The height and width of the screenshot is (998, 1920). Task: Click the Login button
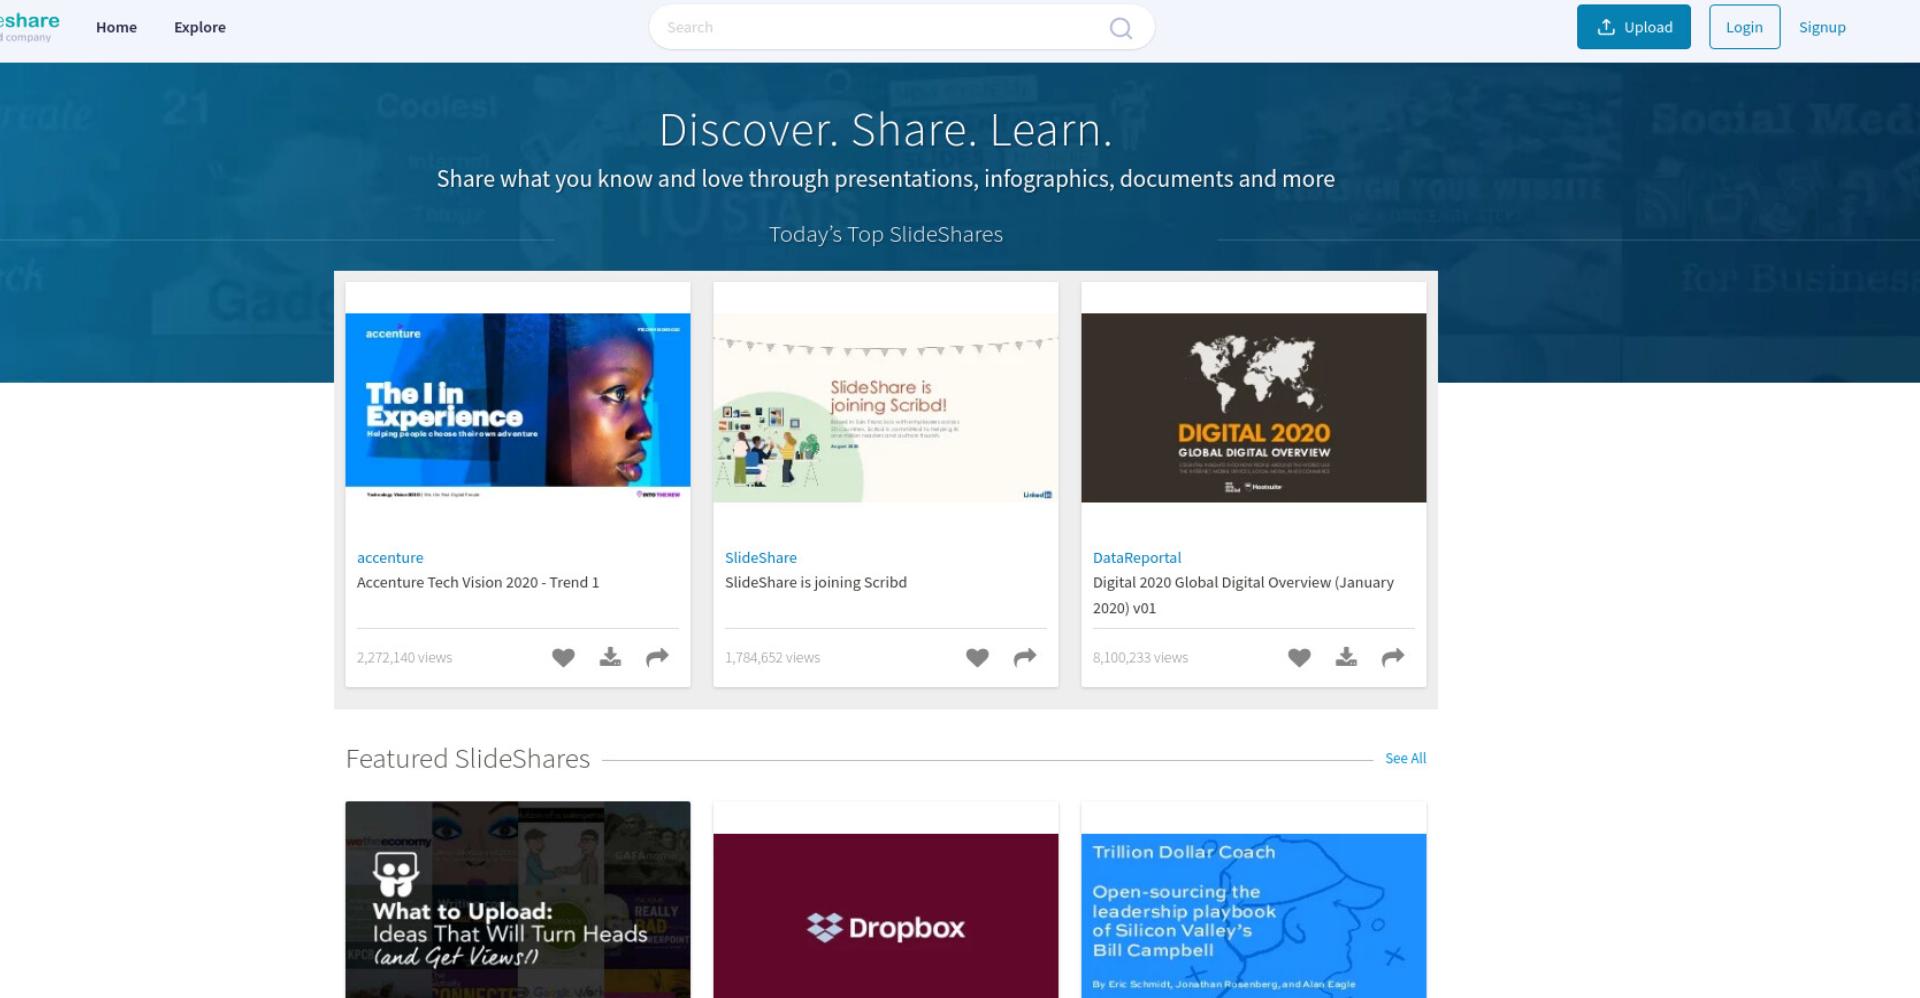tap(1744, 27)
